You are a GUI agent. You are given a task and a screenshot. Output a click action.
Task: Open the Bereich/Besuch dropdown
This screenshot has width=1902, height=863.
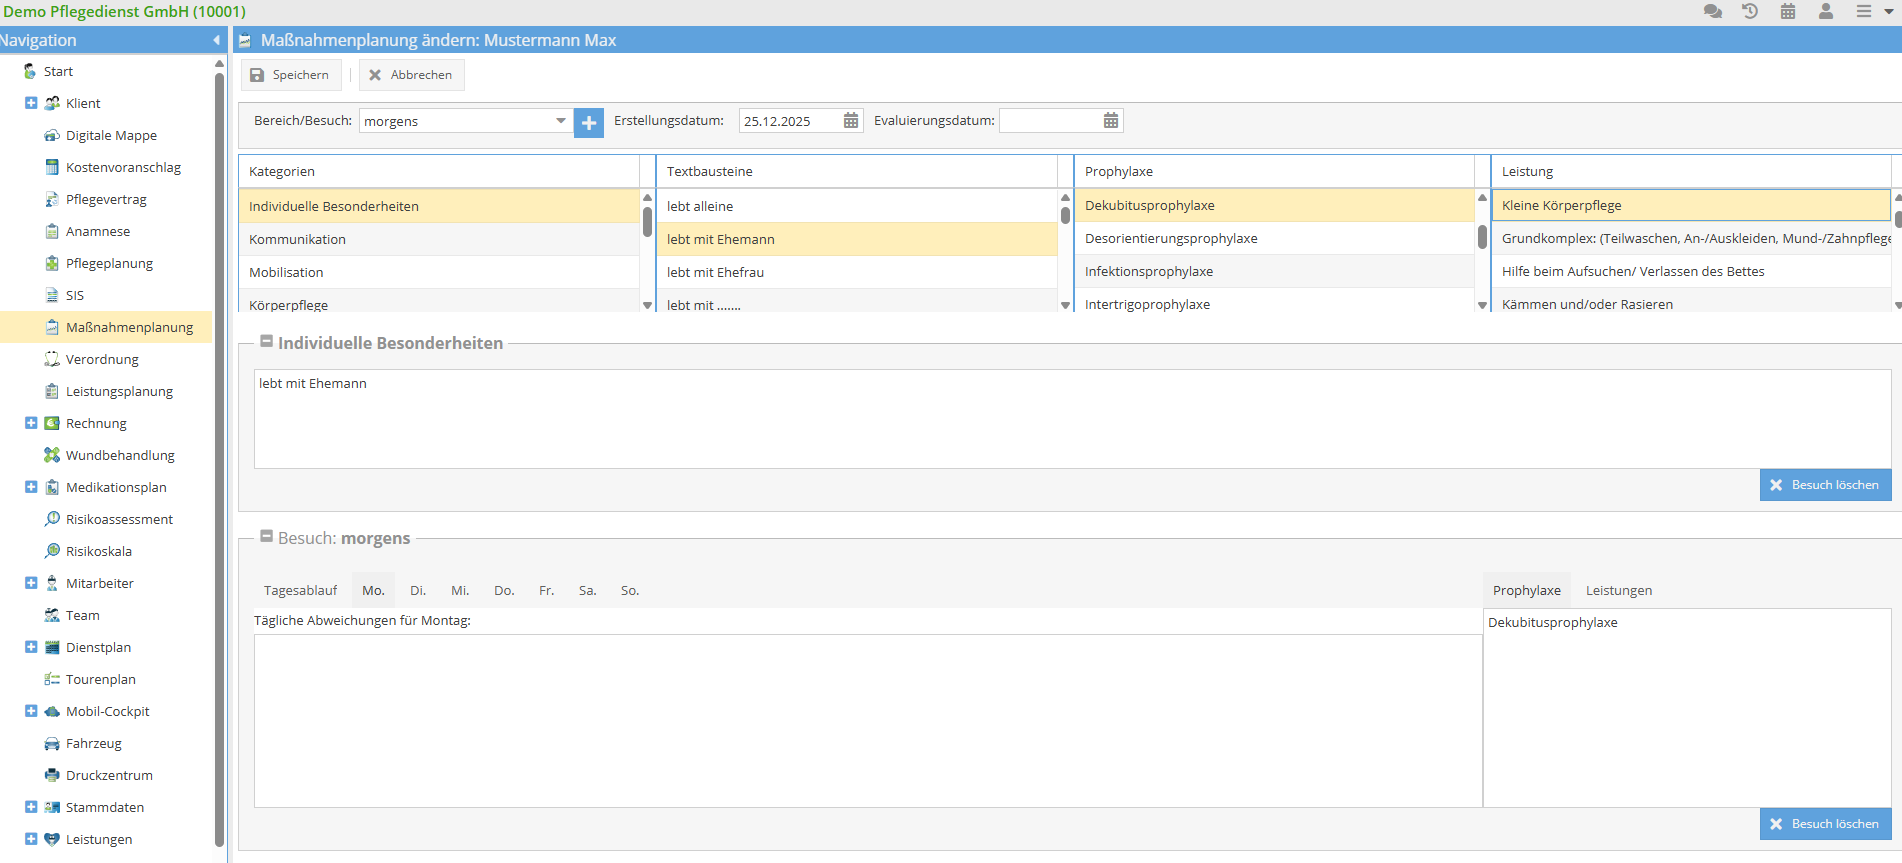[560, 121]
